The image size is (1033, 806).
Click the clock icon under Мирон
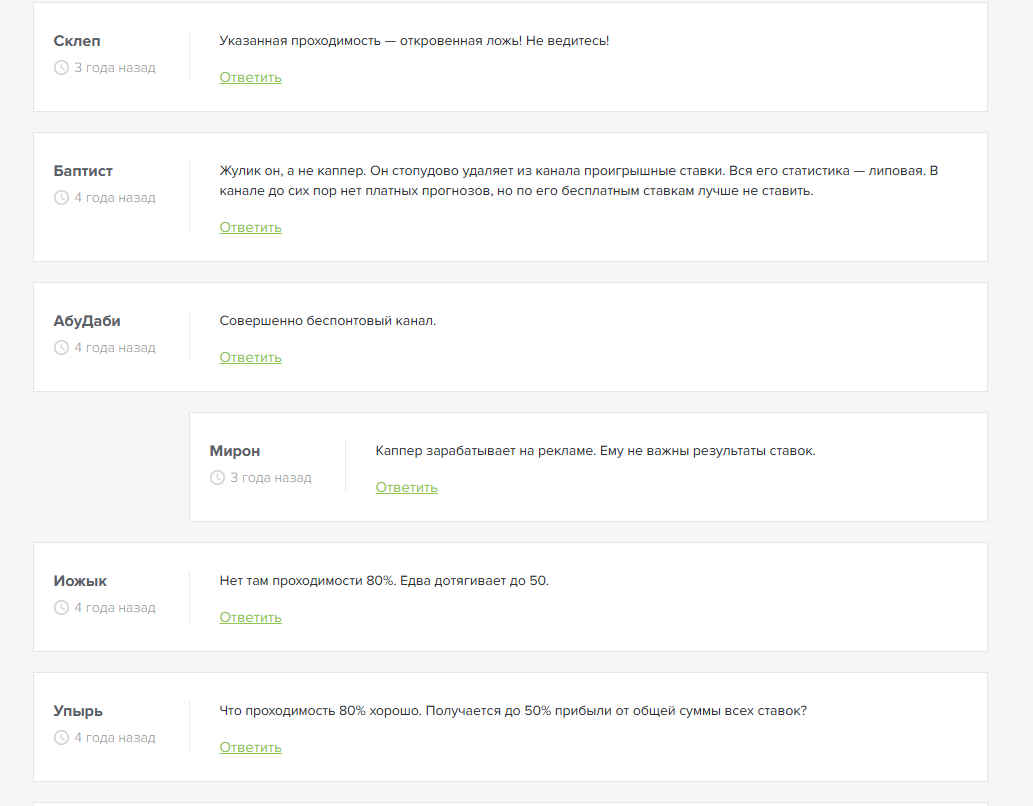point(217,478)
